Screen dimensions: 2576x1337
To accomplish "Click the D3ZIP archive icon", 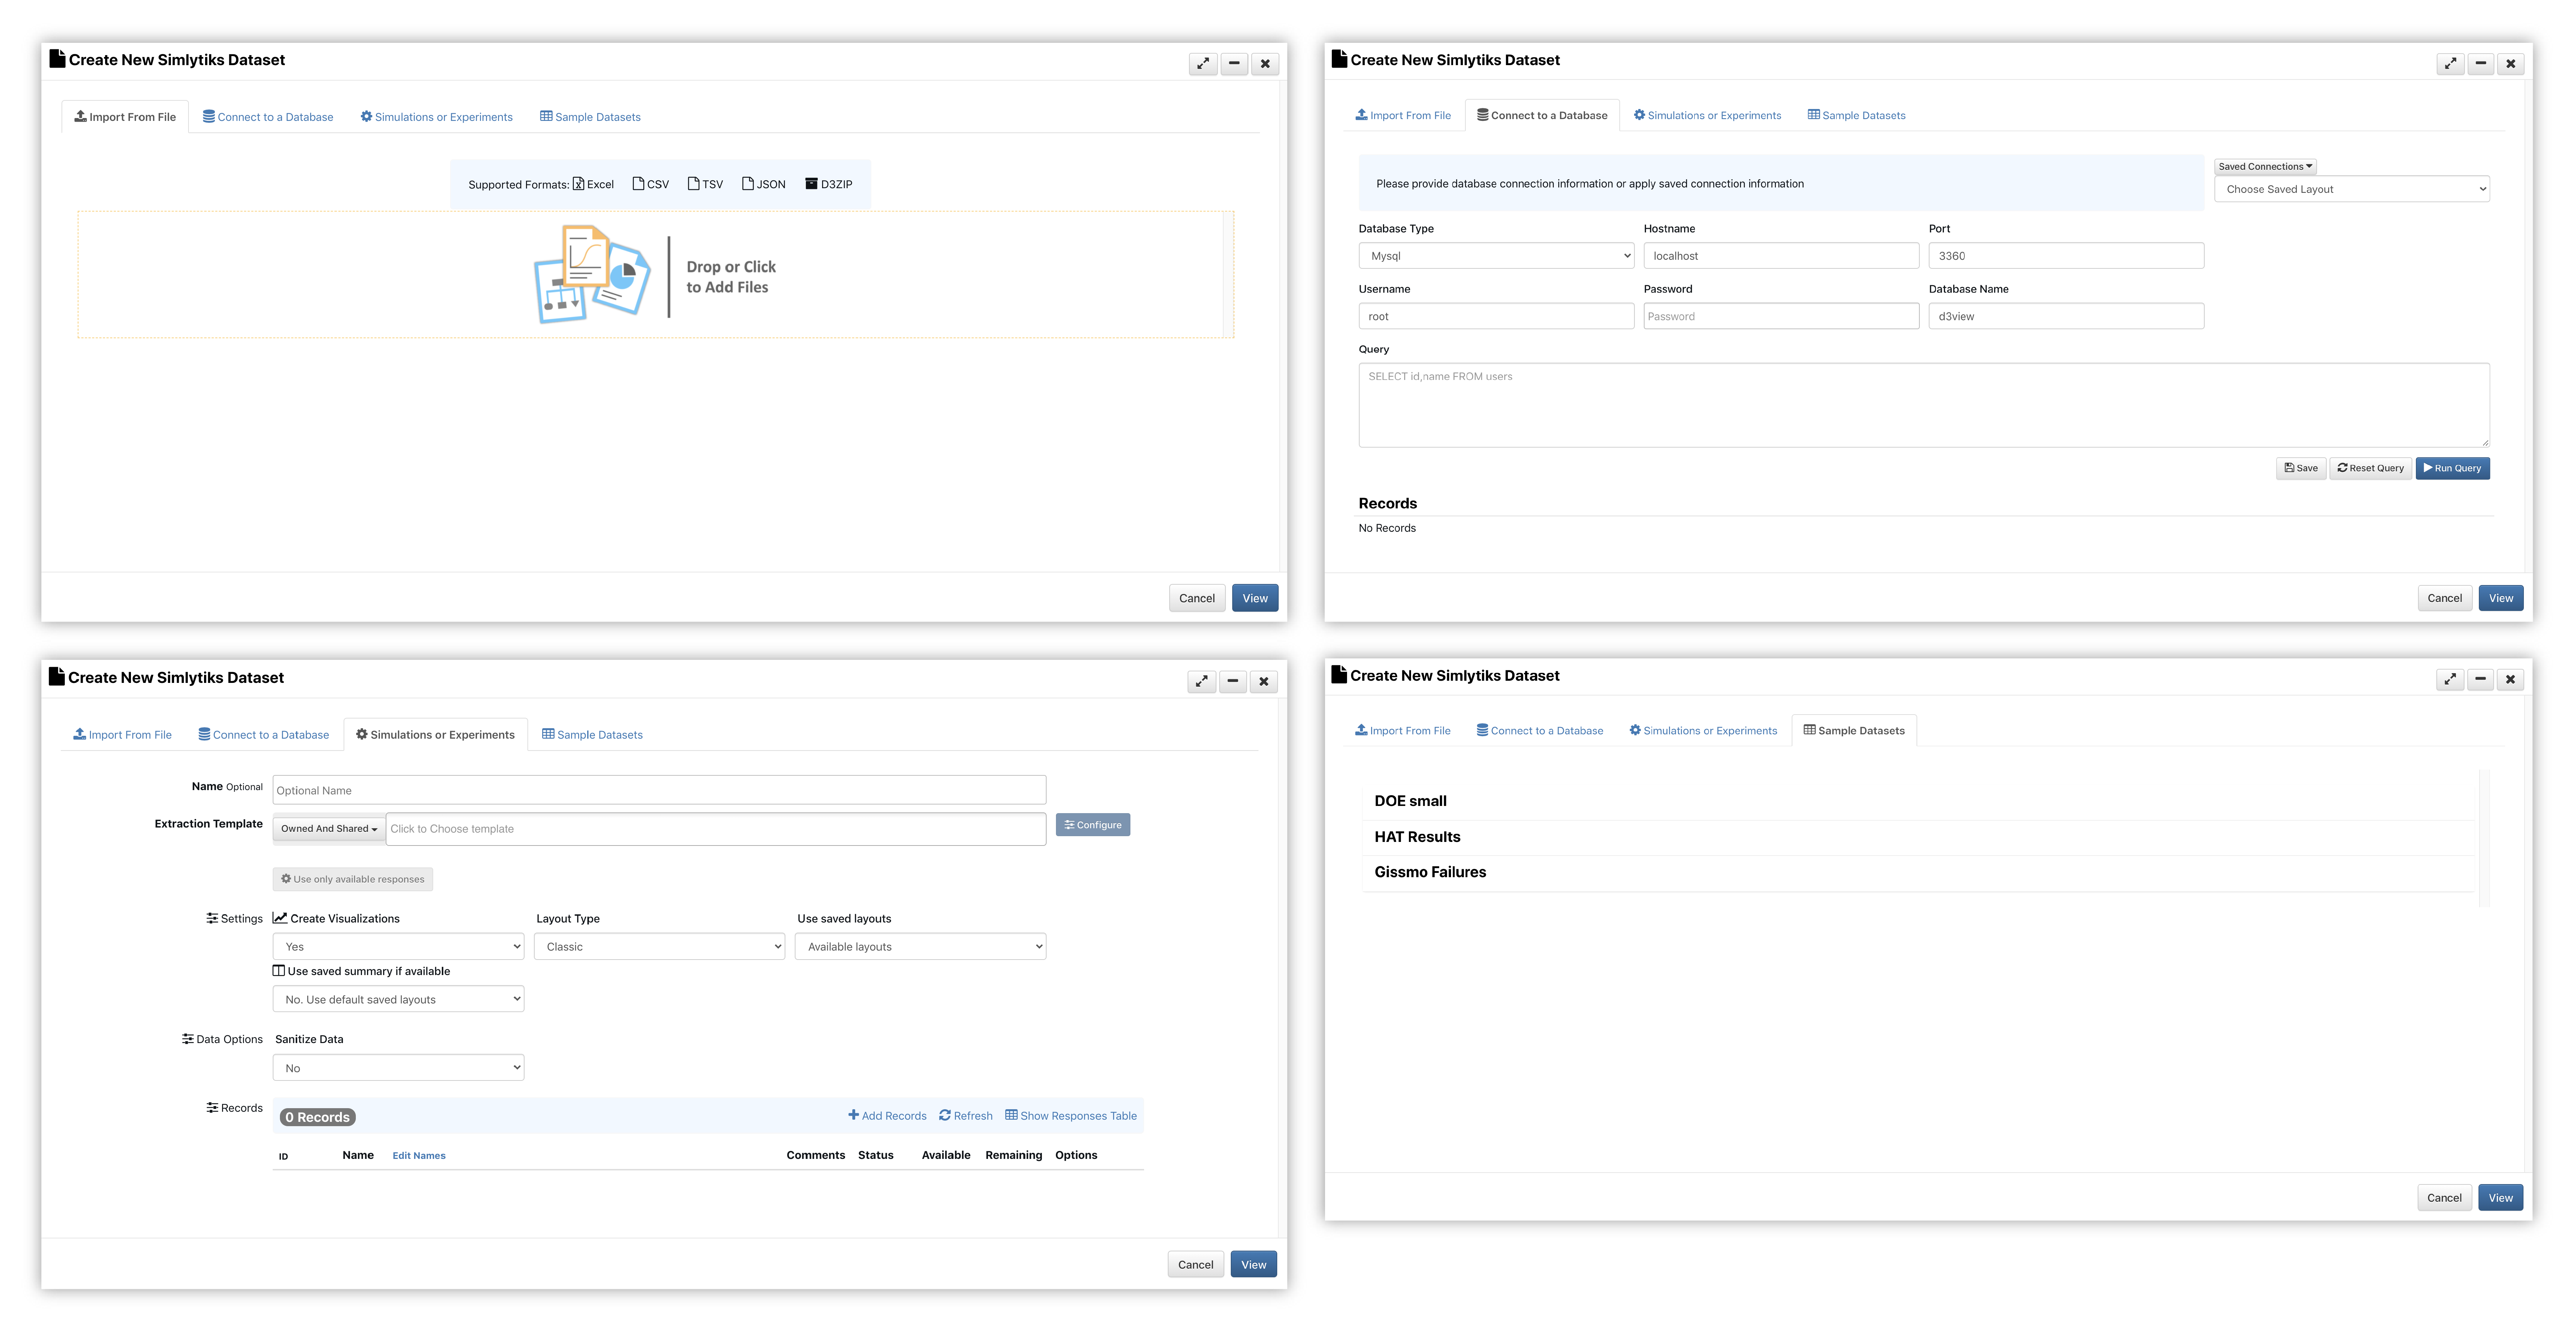I will (x=811, y=184).
